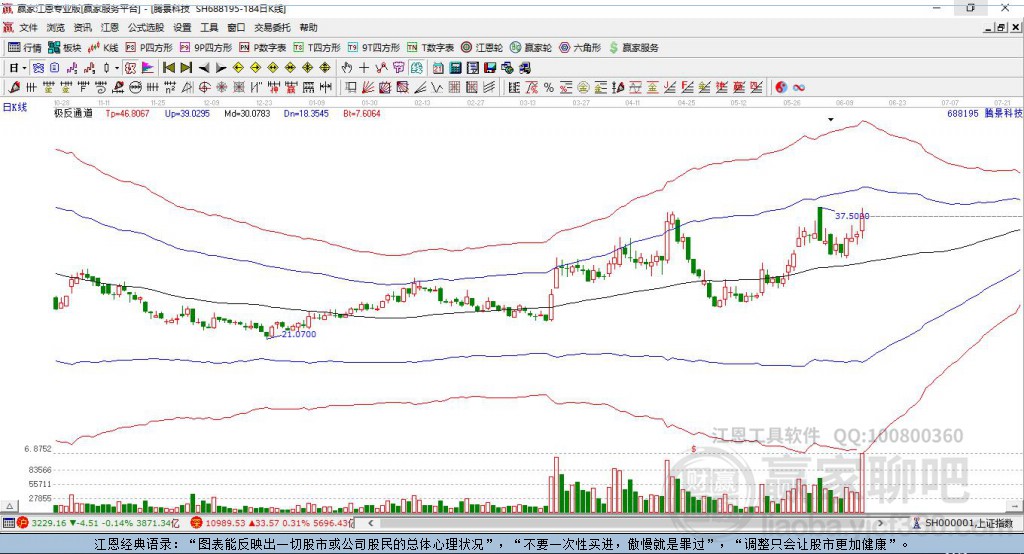Image resolution: width=1024 pixels, height=554 pixels.
Task: Open the 9T四方形 tool
Action: 374,48
